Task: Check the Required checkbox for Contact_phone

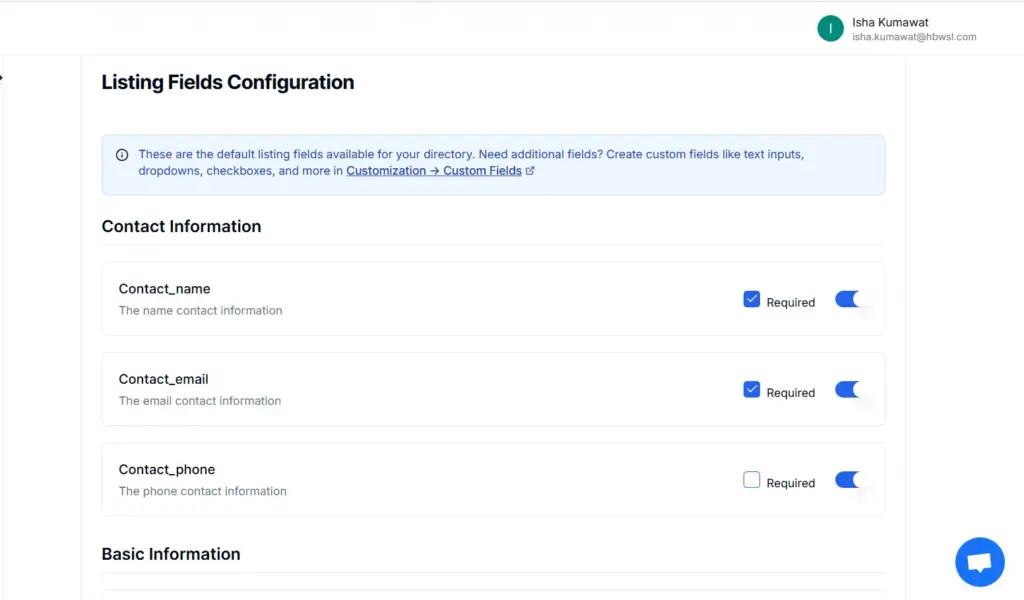Action: 752,480
